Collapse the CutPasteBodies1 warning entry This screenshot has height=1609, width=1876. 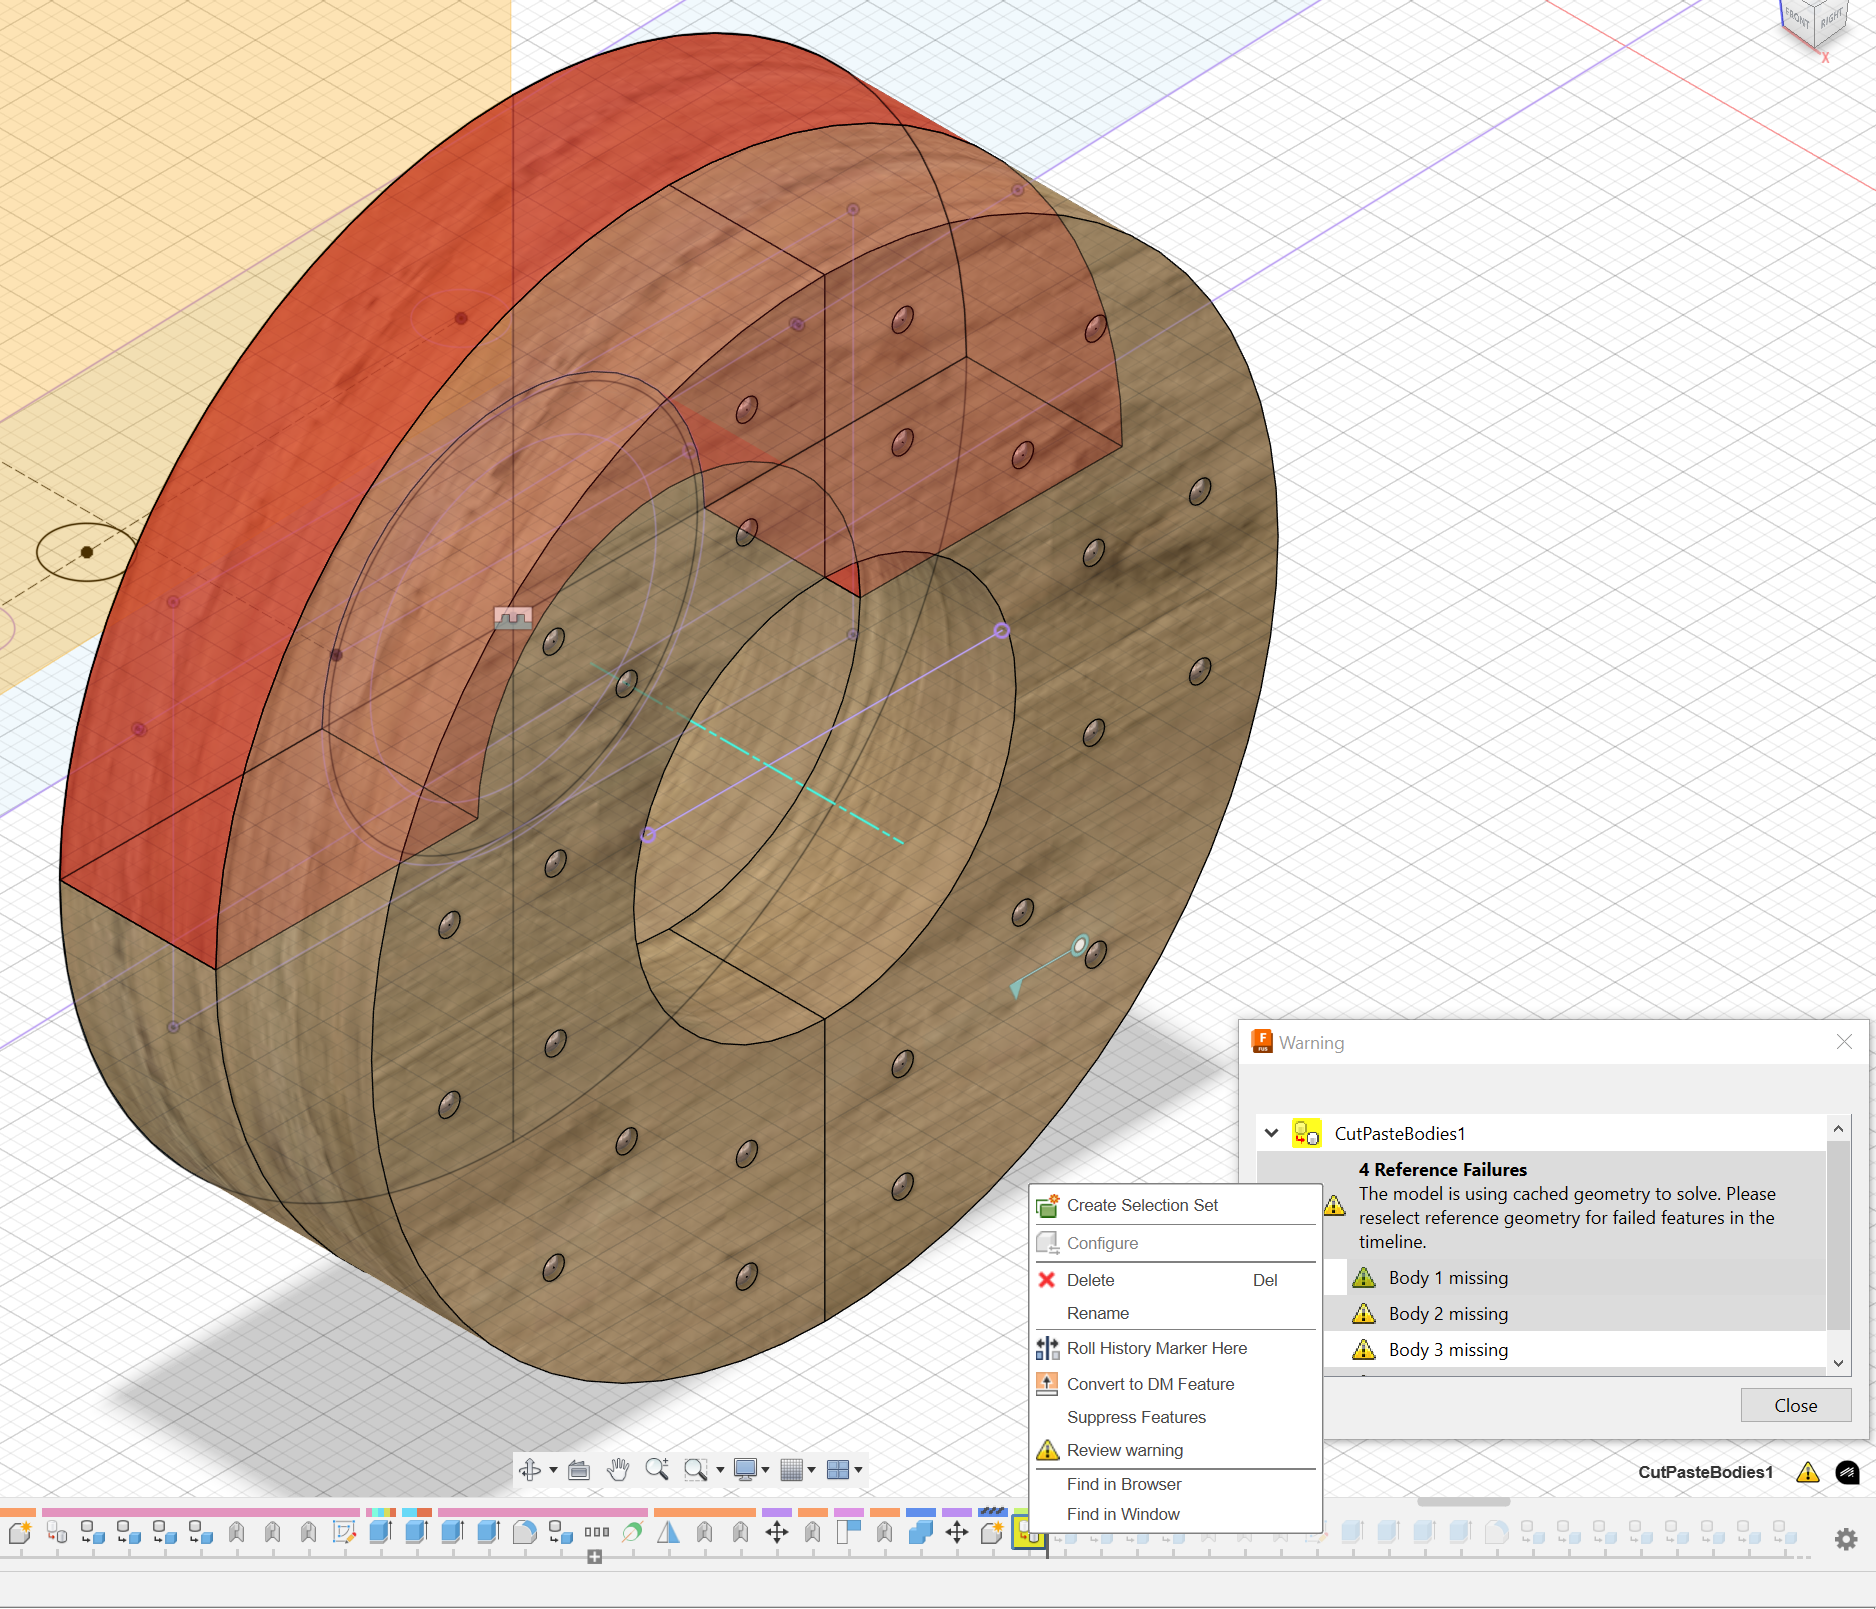coord(1271,1133)
